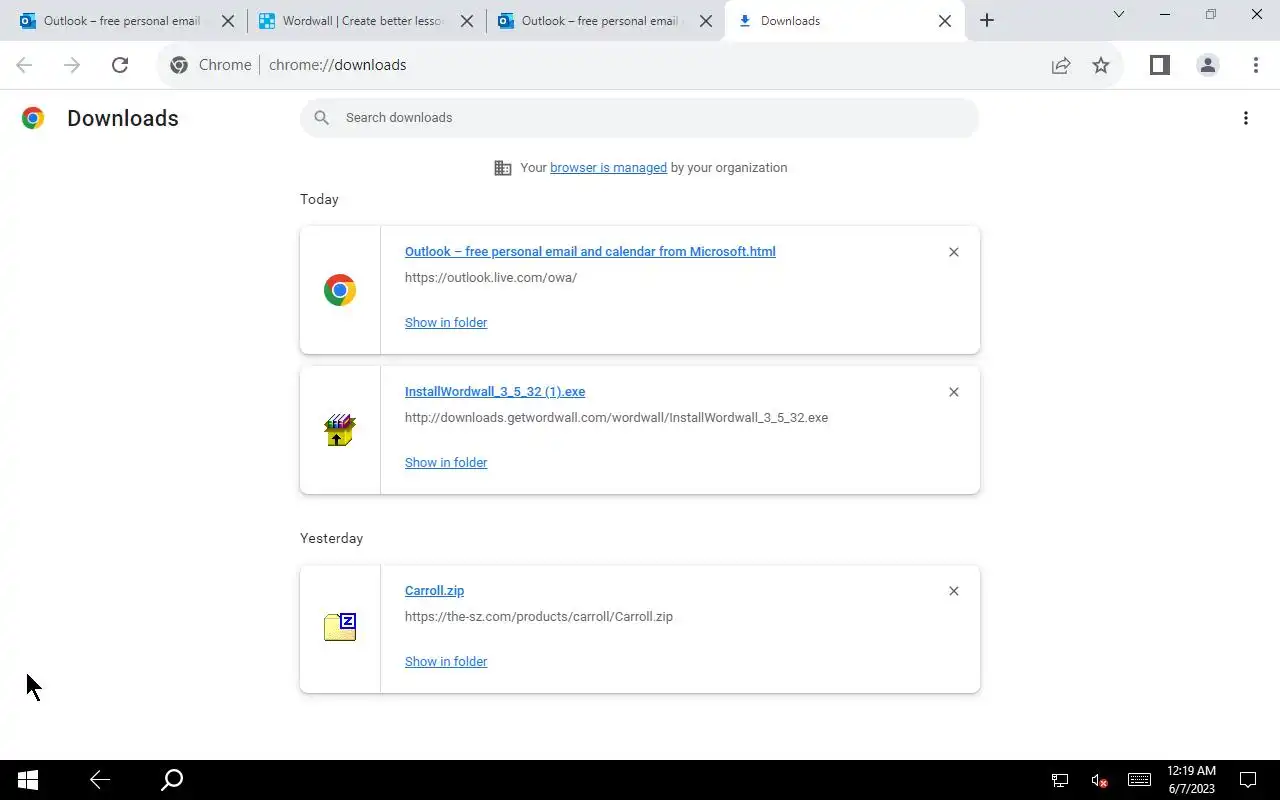The width and height of the screenshot is (1280, 800).
Task: Open a new tab with plus button
Action: click(x=987, y=21)
